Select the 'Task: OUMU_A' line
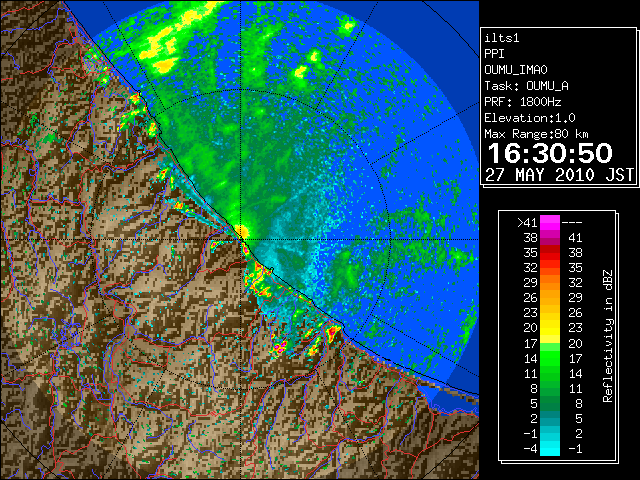 (x=527, y=86)
